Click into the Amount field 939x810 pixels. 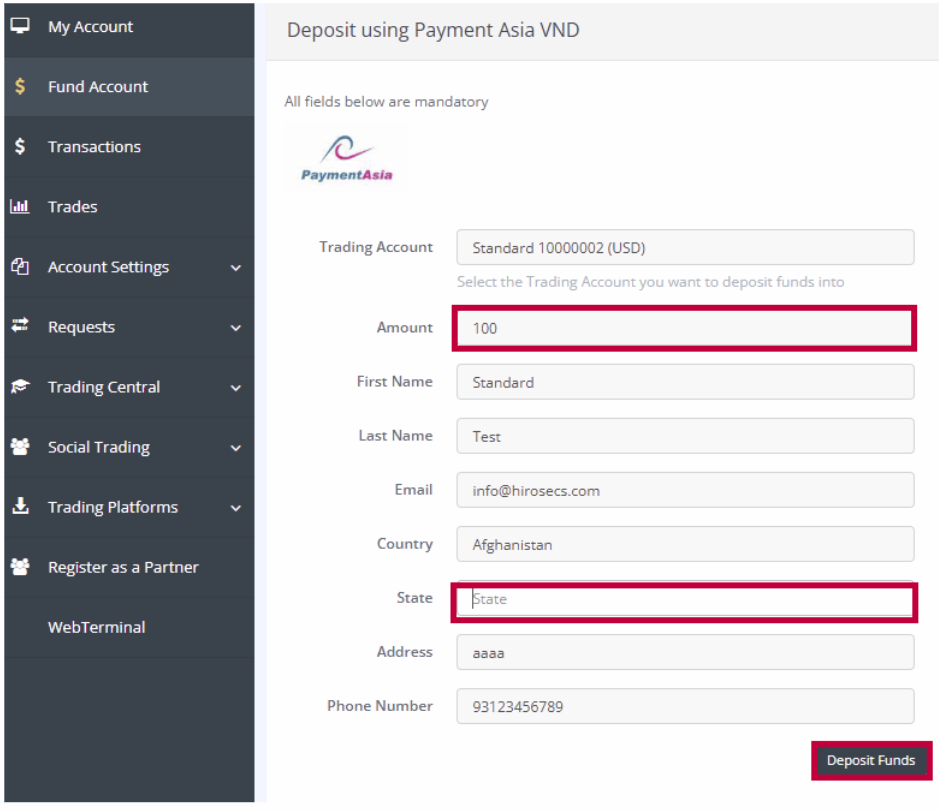click(x=685, y=329)
